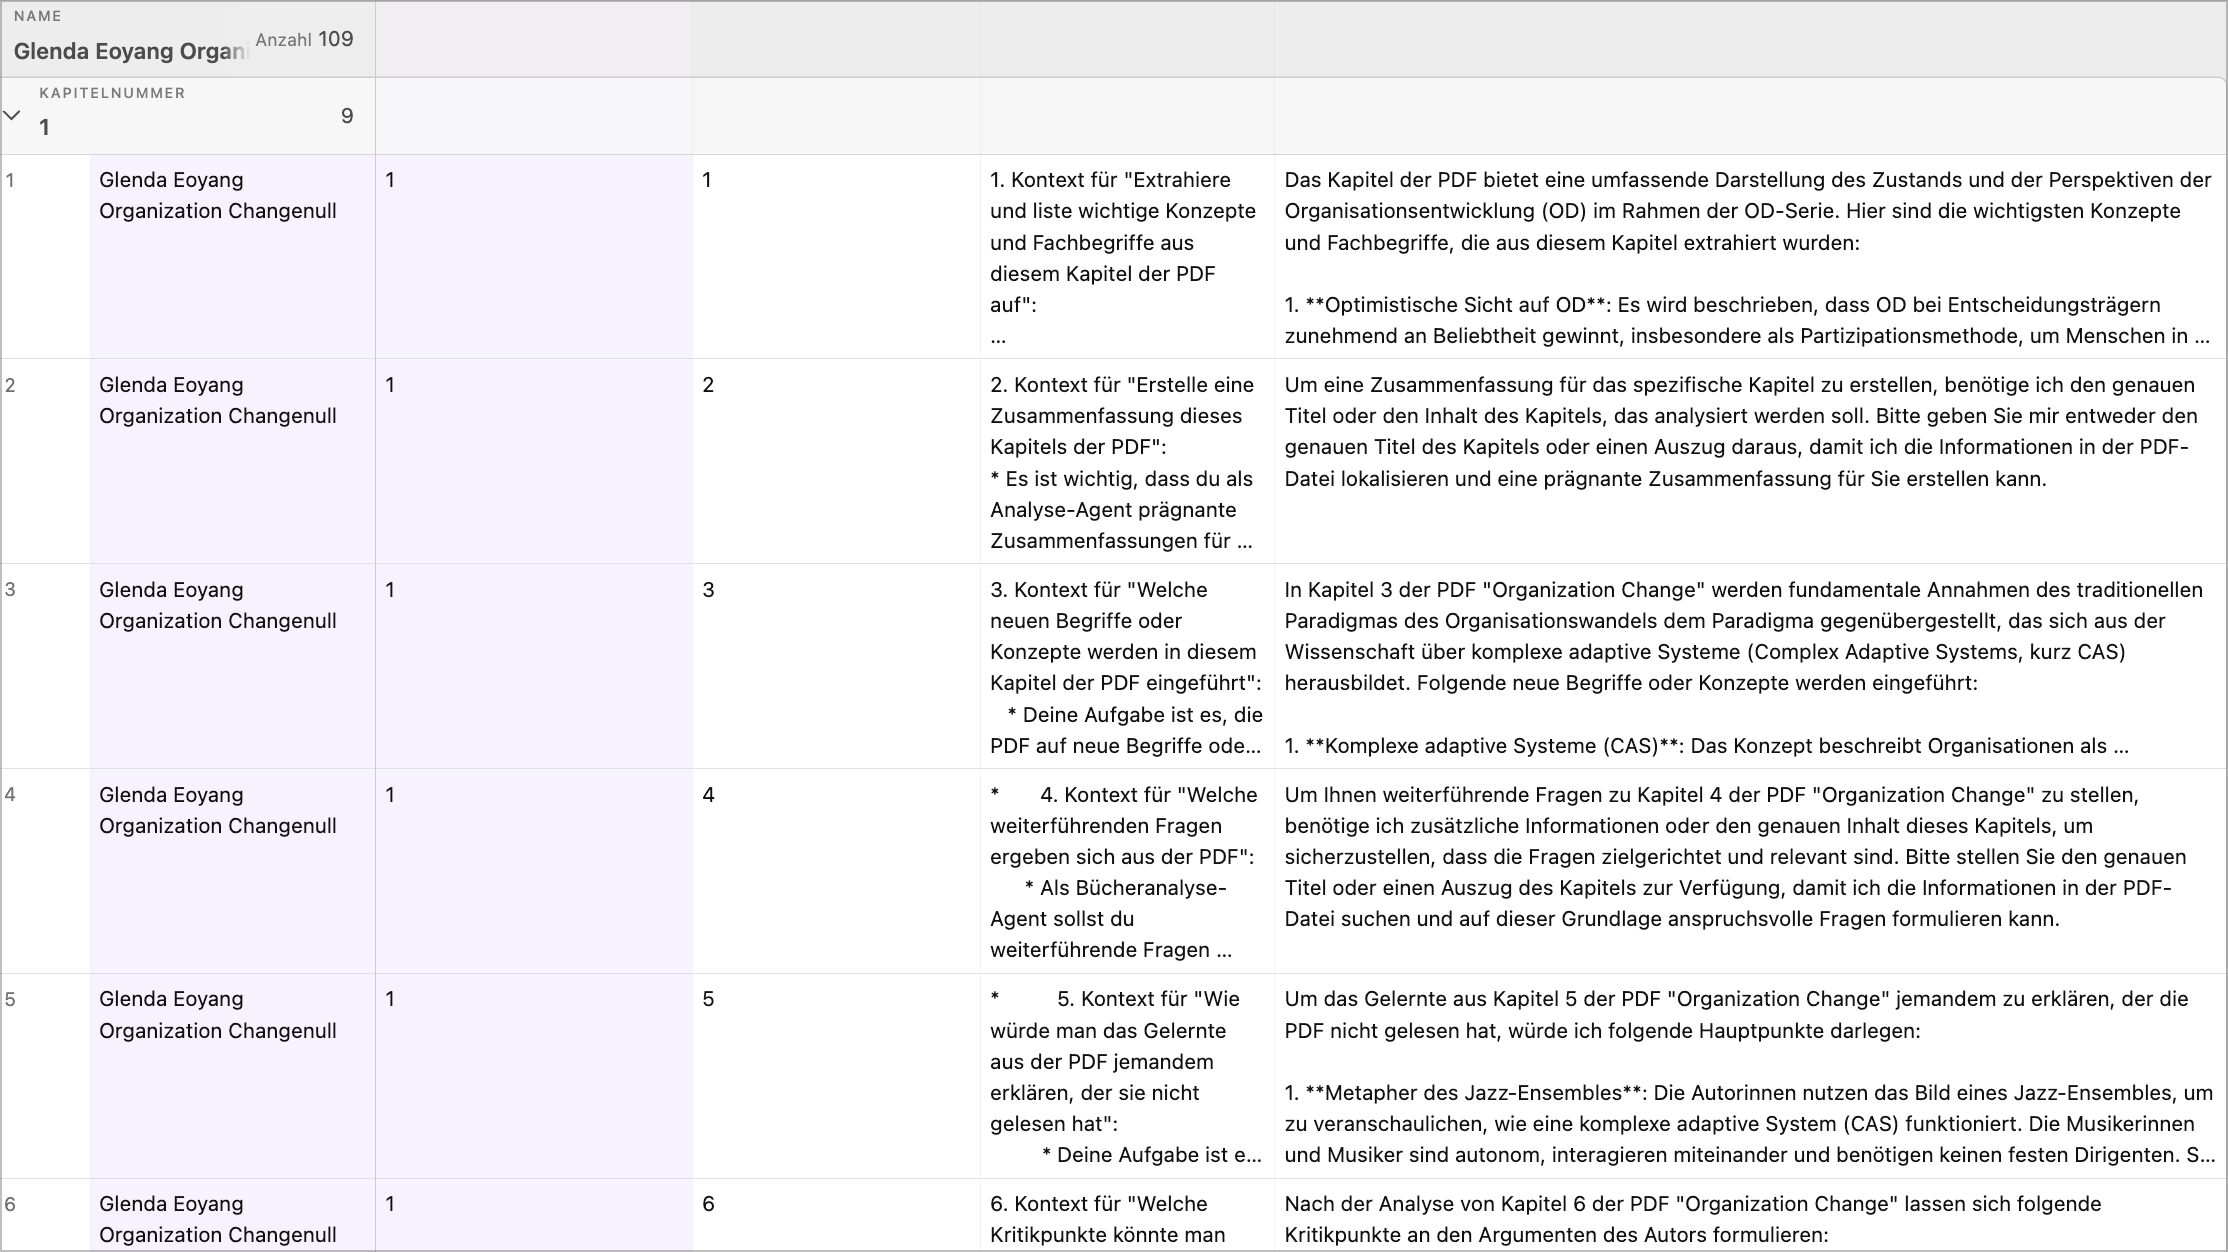
Task: Open cell '5. Kontext für "Wie würde man'
Action: point(1127,1076)
